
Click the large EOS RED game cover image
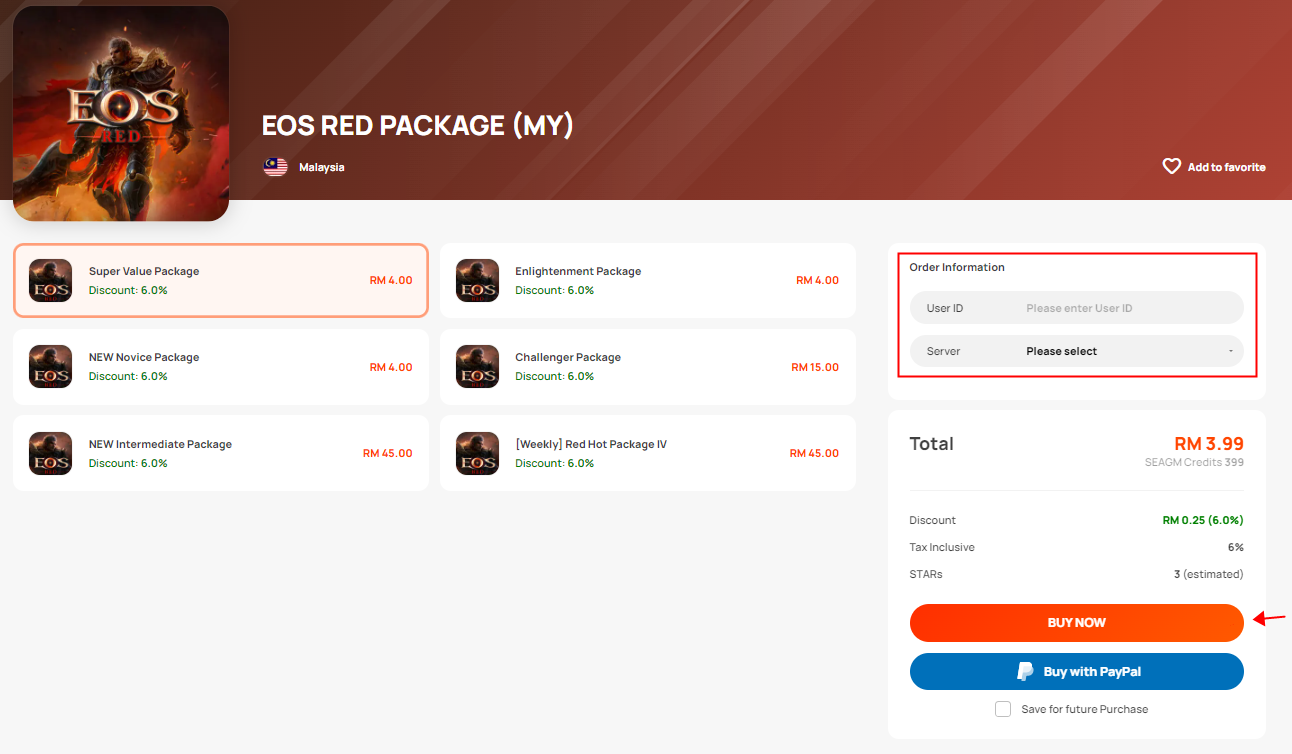121,113
